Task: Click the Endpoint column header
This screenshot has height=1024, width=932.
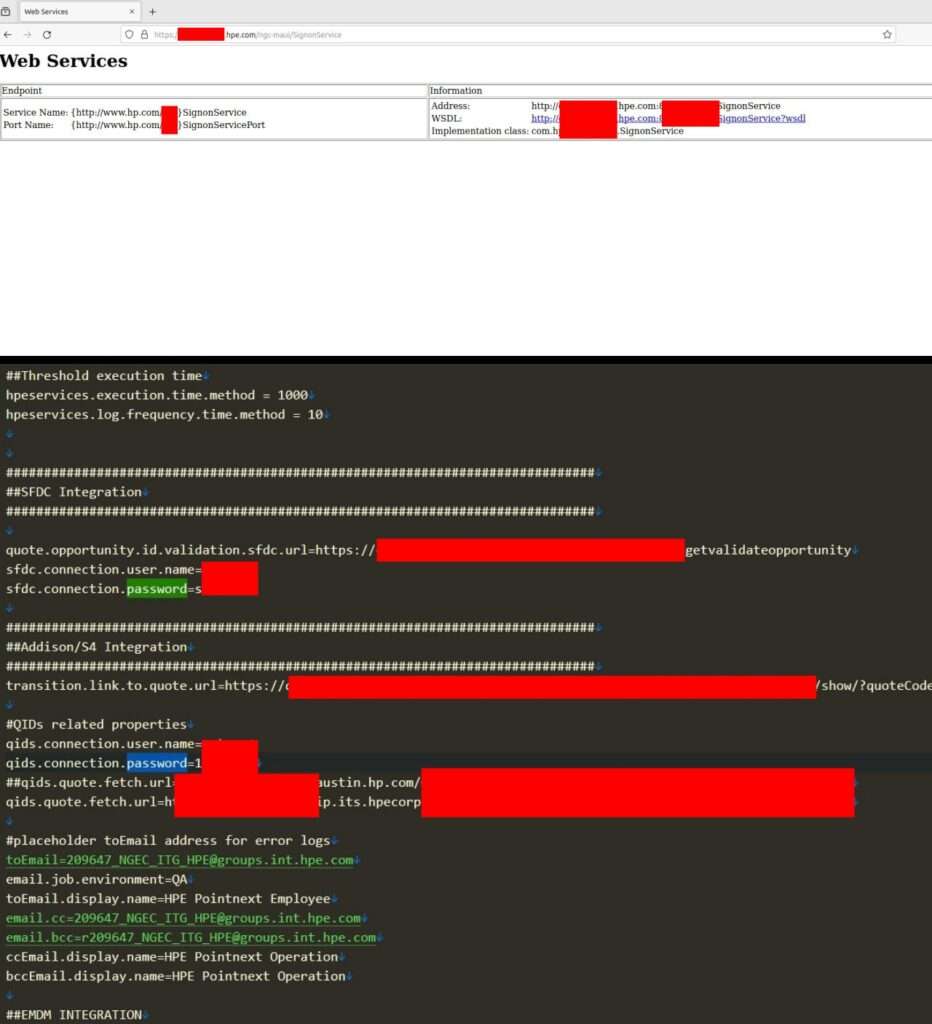Action: point(22,91)
